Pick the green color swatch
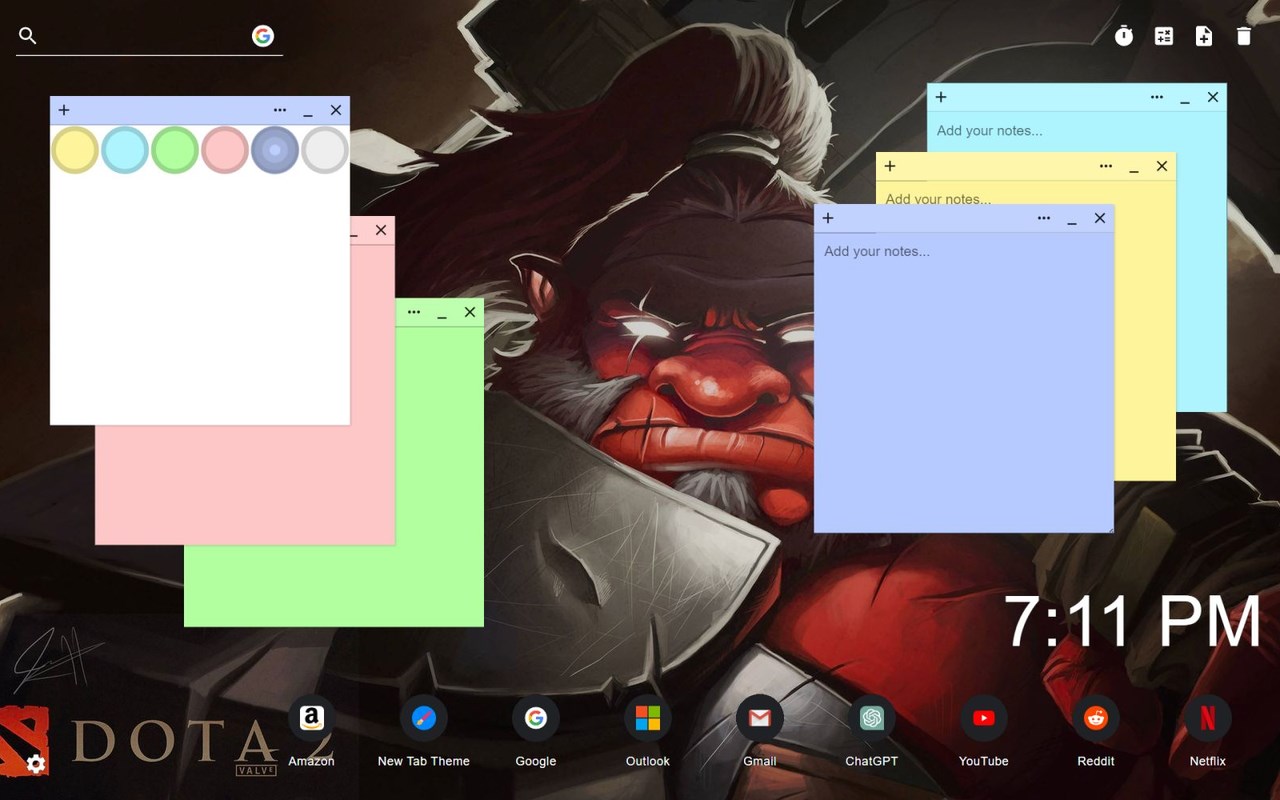 (175, 150)
